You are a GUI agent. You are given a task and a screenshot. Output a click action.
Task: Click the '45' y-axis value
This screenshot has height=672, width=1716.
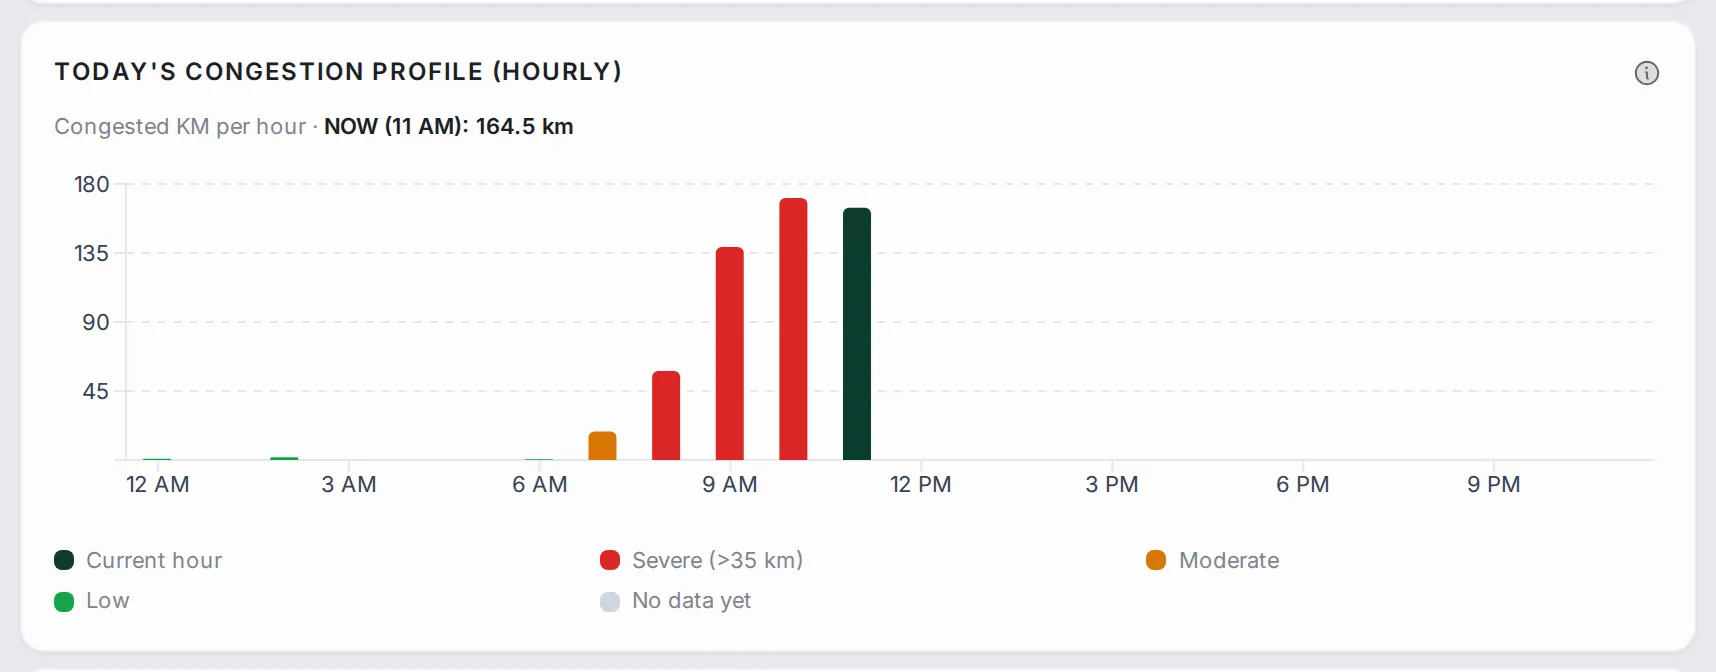click(x=96, y=392)
